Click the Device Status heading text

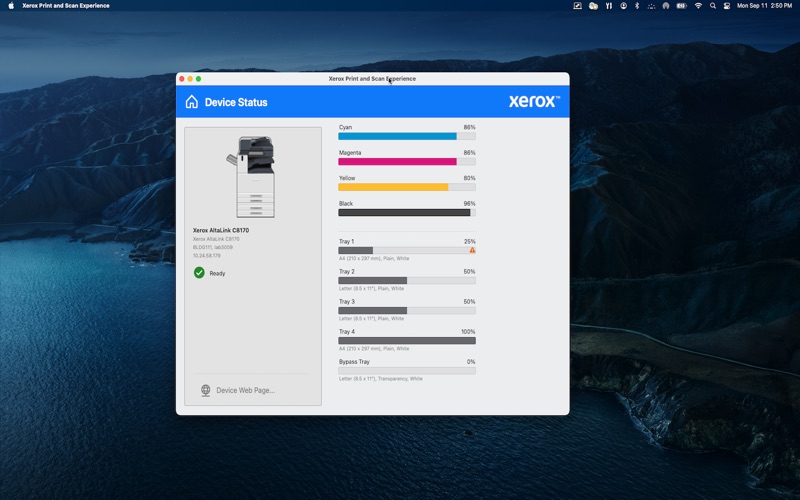[x=236, y=102]
